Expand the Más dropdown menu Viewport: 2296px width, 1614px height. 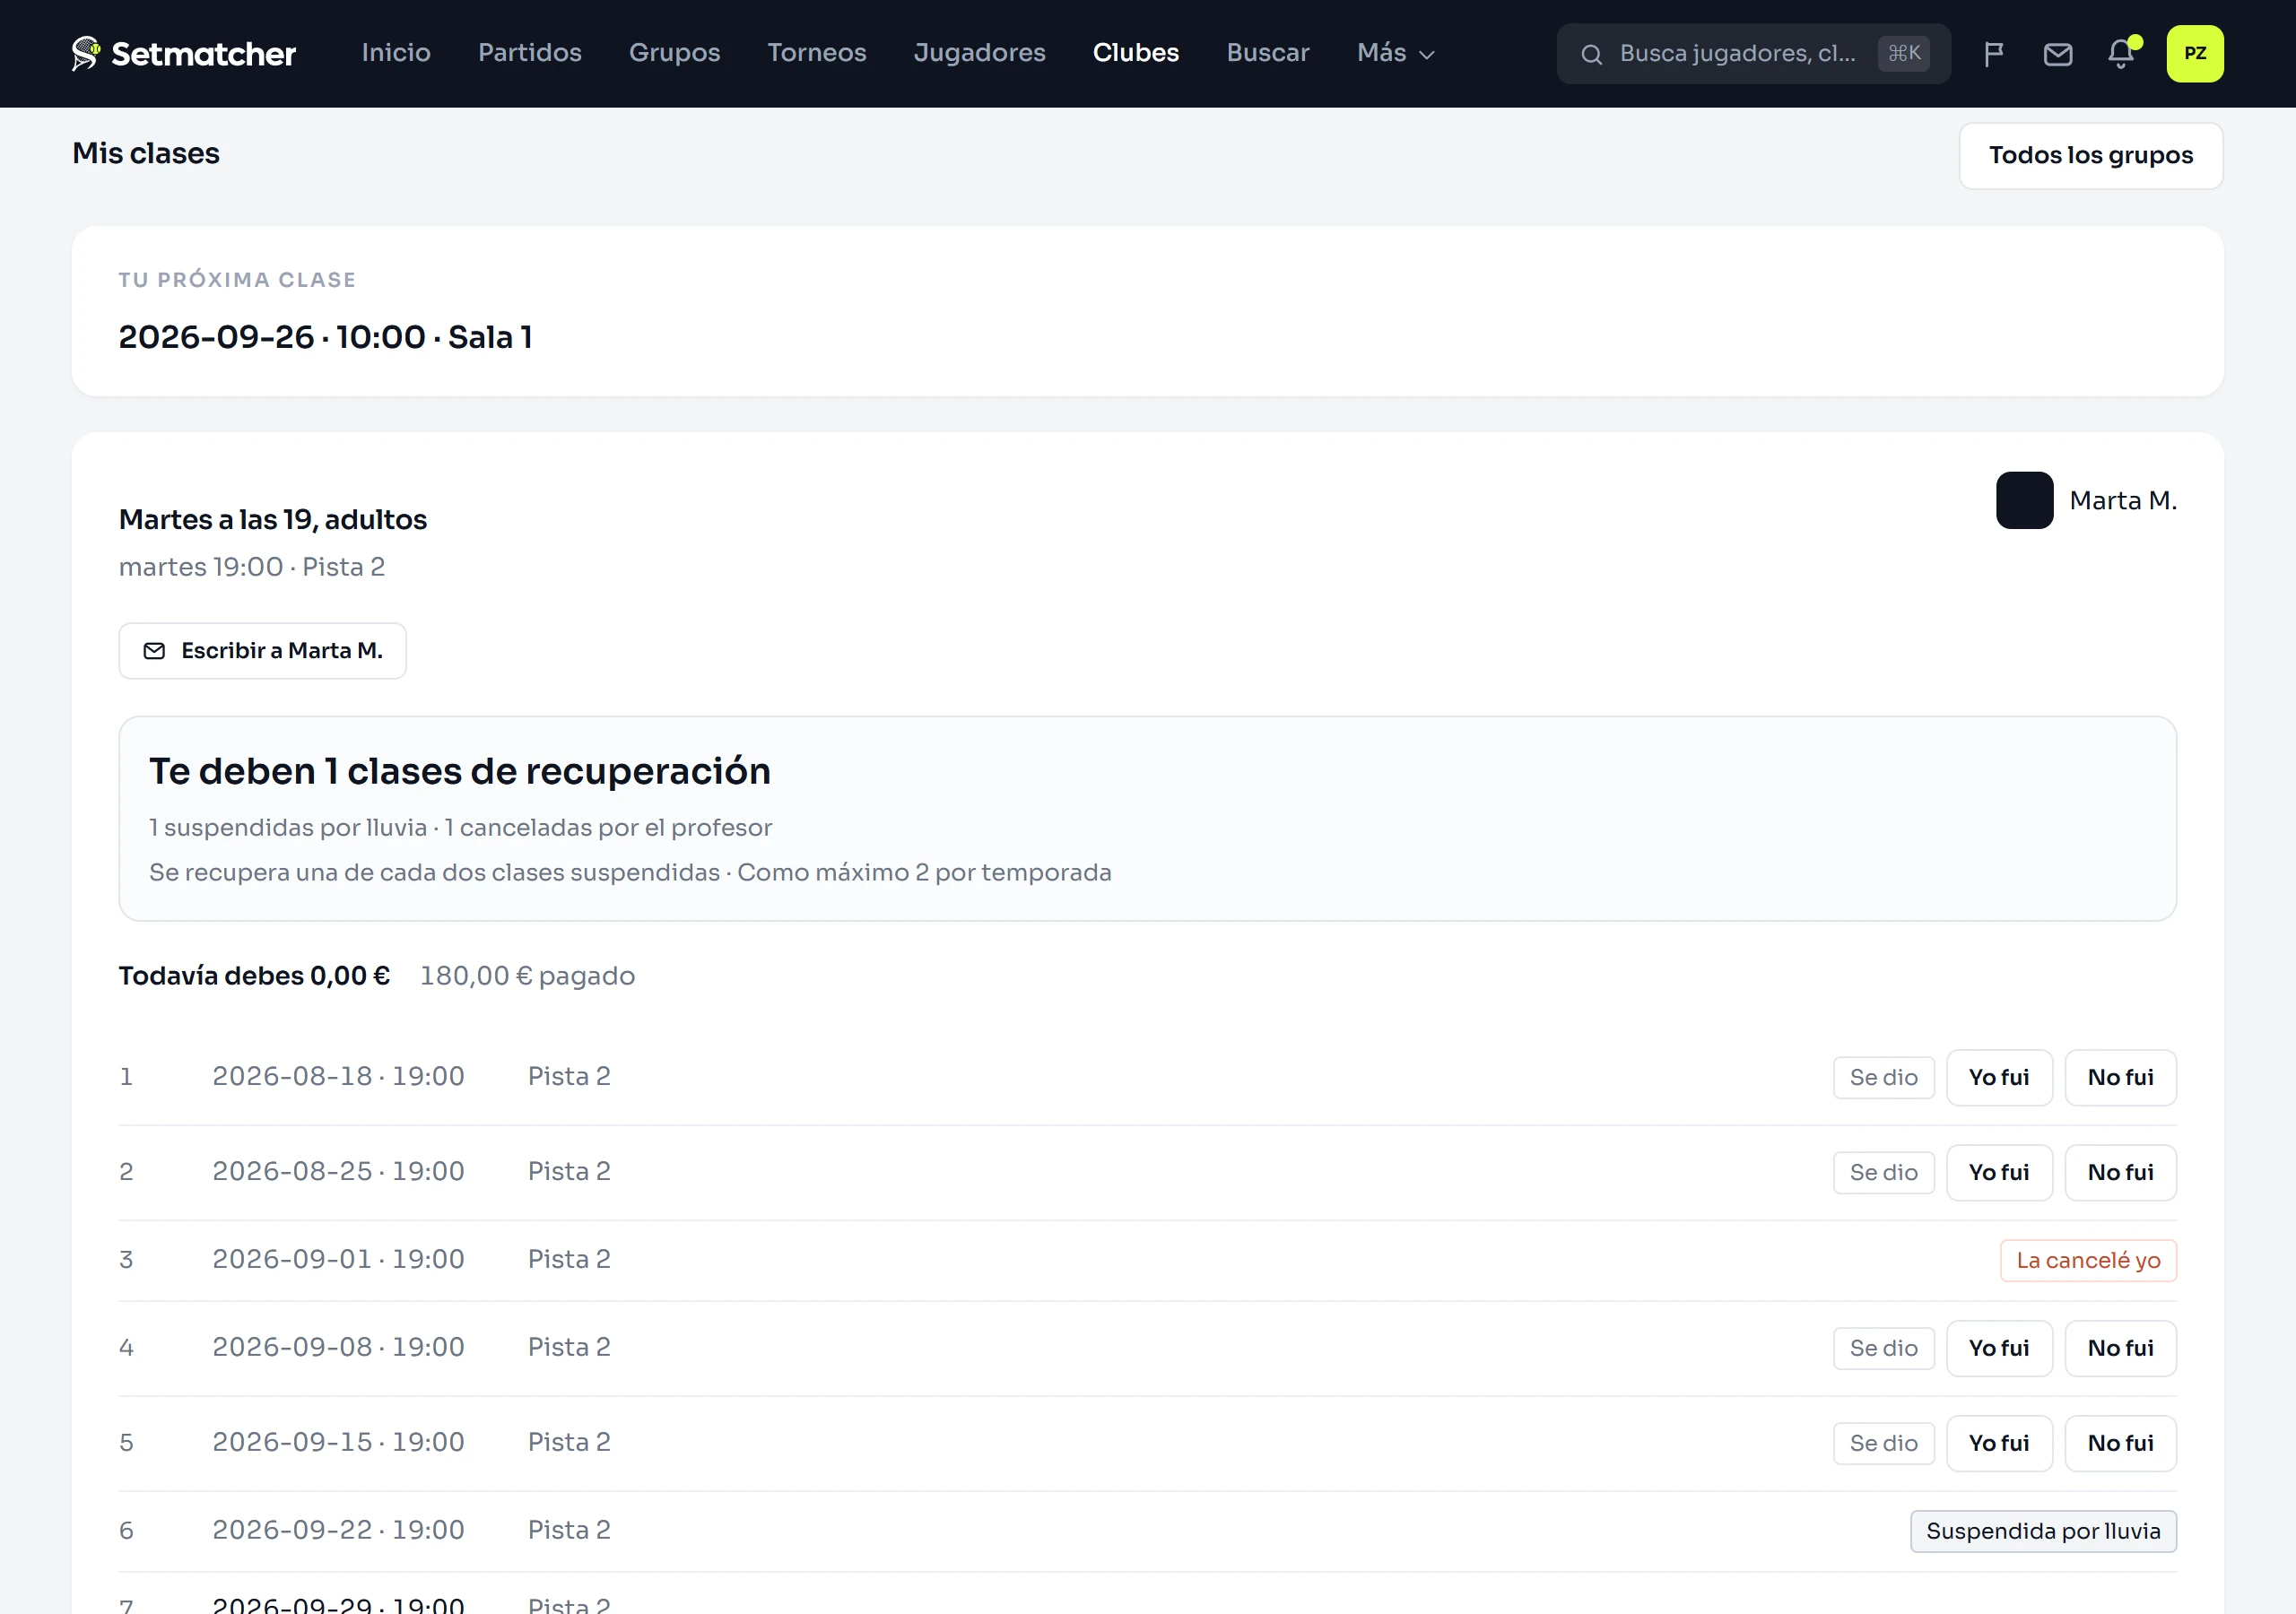[1395, 53]
